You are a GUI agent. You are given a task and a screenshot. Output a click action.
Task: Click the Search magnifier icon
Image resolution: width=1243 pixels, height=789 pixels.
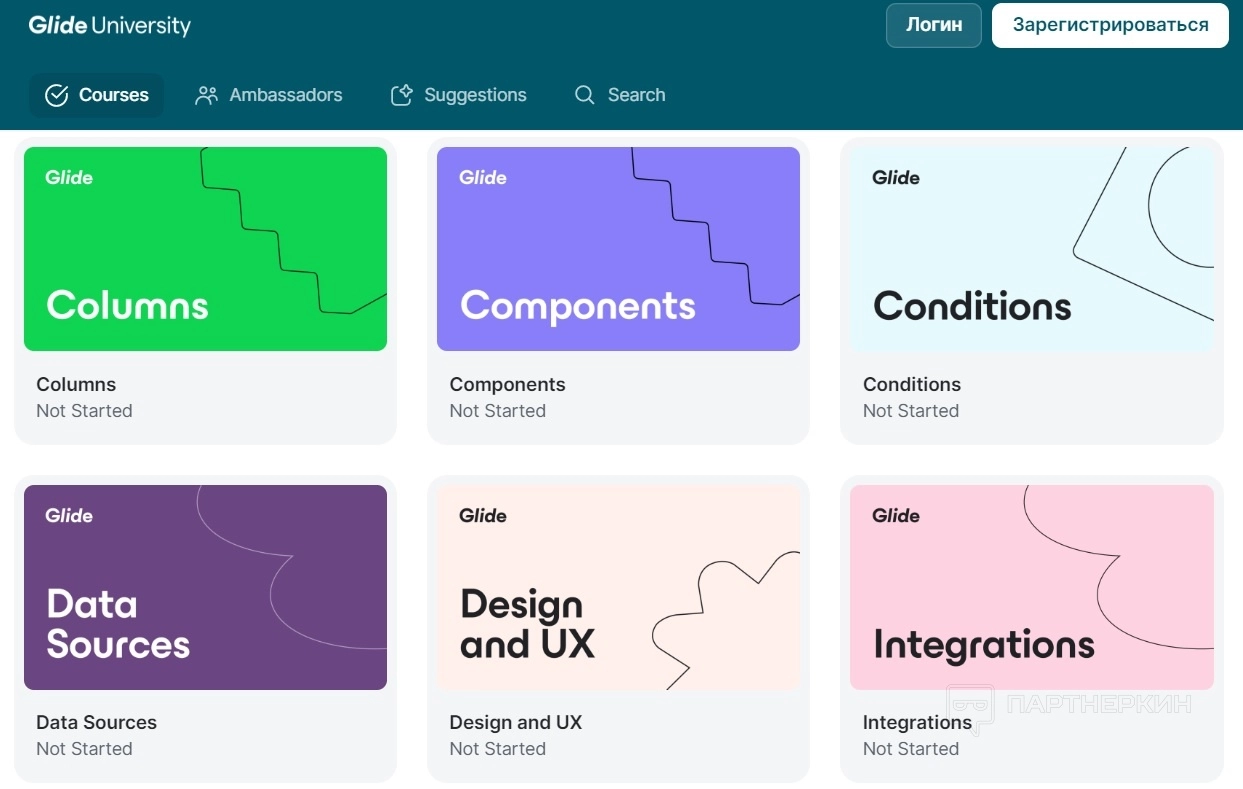pyautogui.click(x=585, y=95)
